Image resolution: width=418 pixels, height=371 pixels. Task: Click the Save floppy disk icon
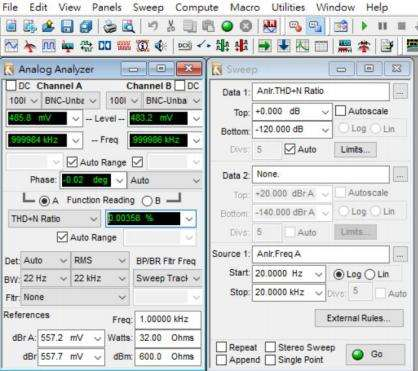point(67,26)
